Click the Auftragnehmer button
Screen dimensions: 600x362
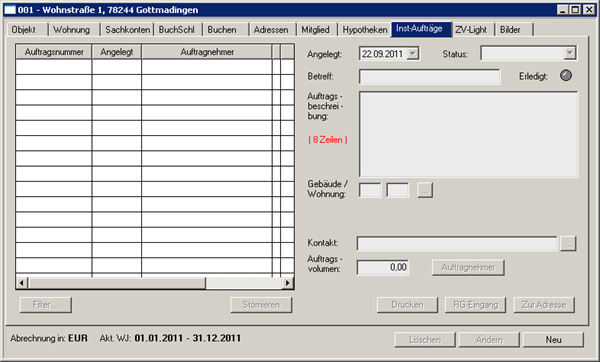coord(468,267)
